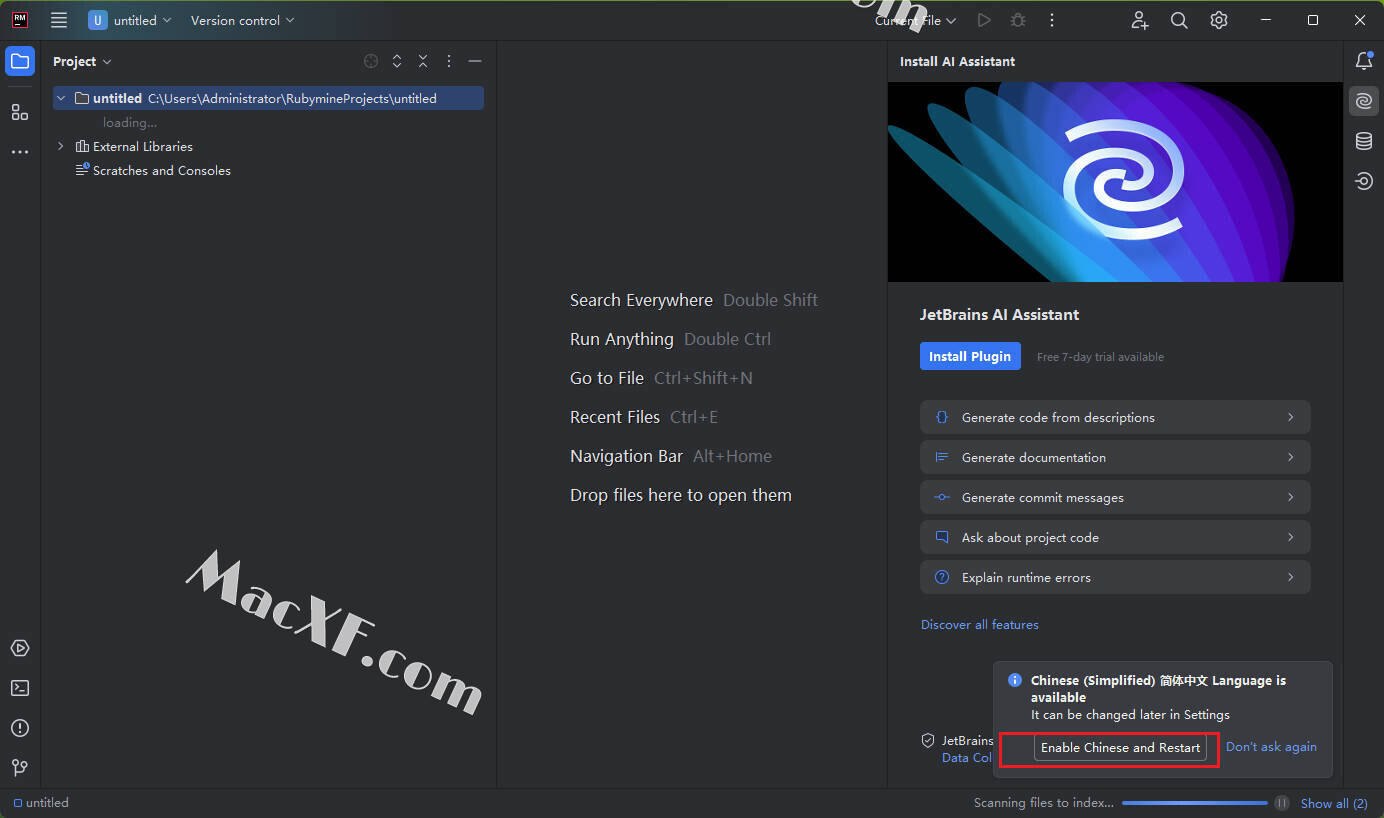The height and width of the screenshot is (818, 1384).
Task: Open the untitled project switcher dropdown
Action: pyautogui.click(x=130, y=20)
